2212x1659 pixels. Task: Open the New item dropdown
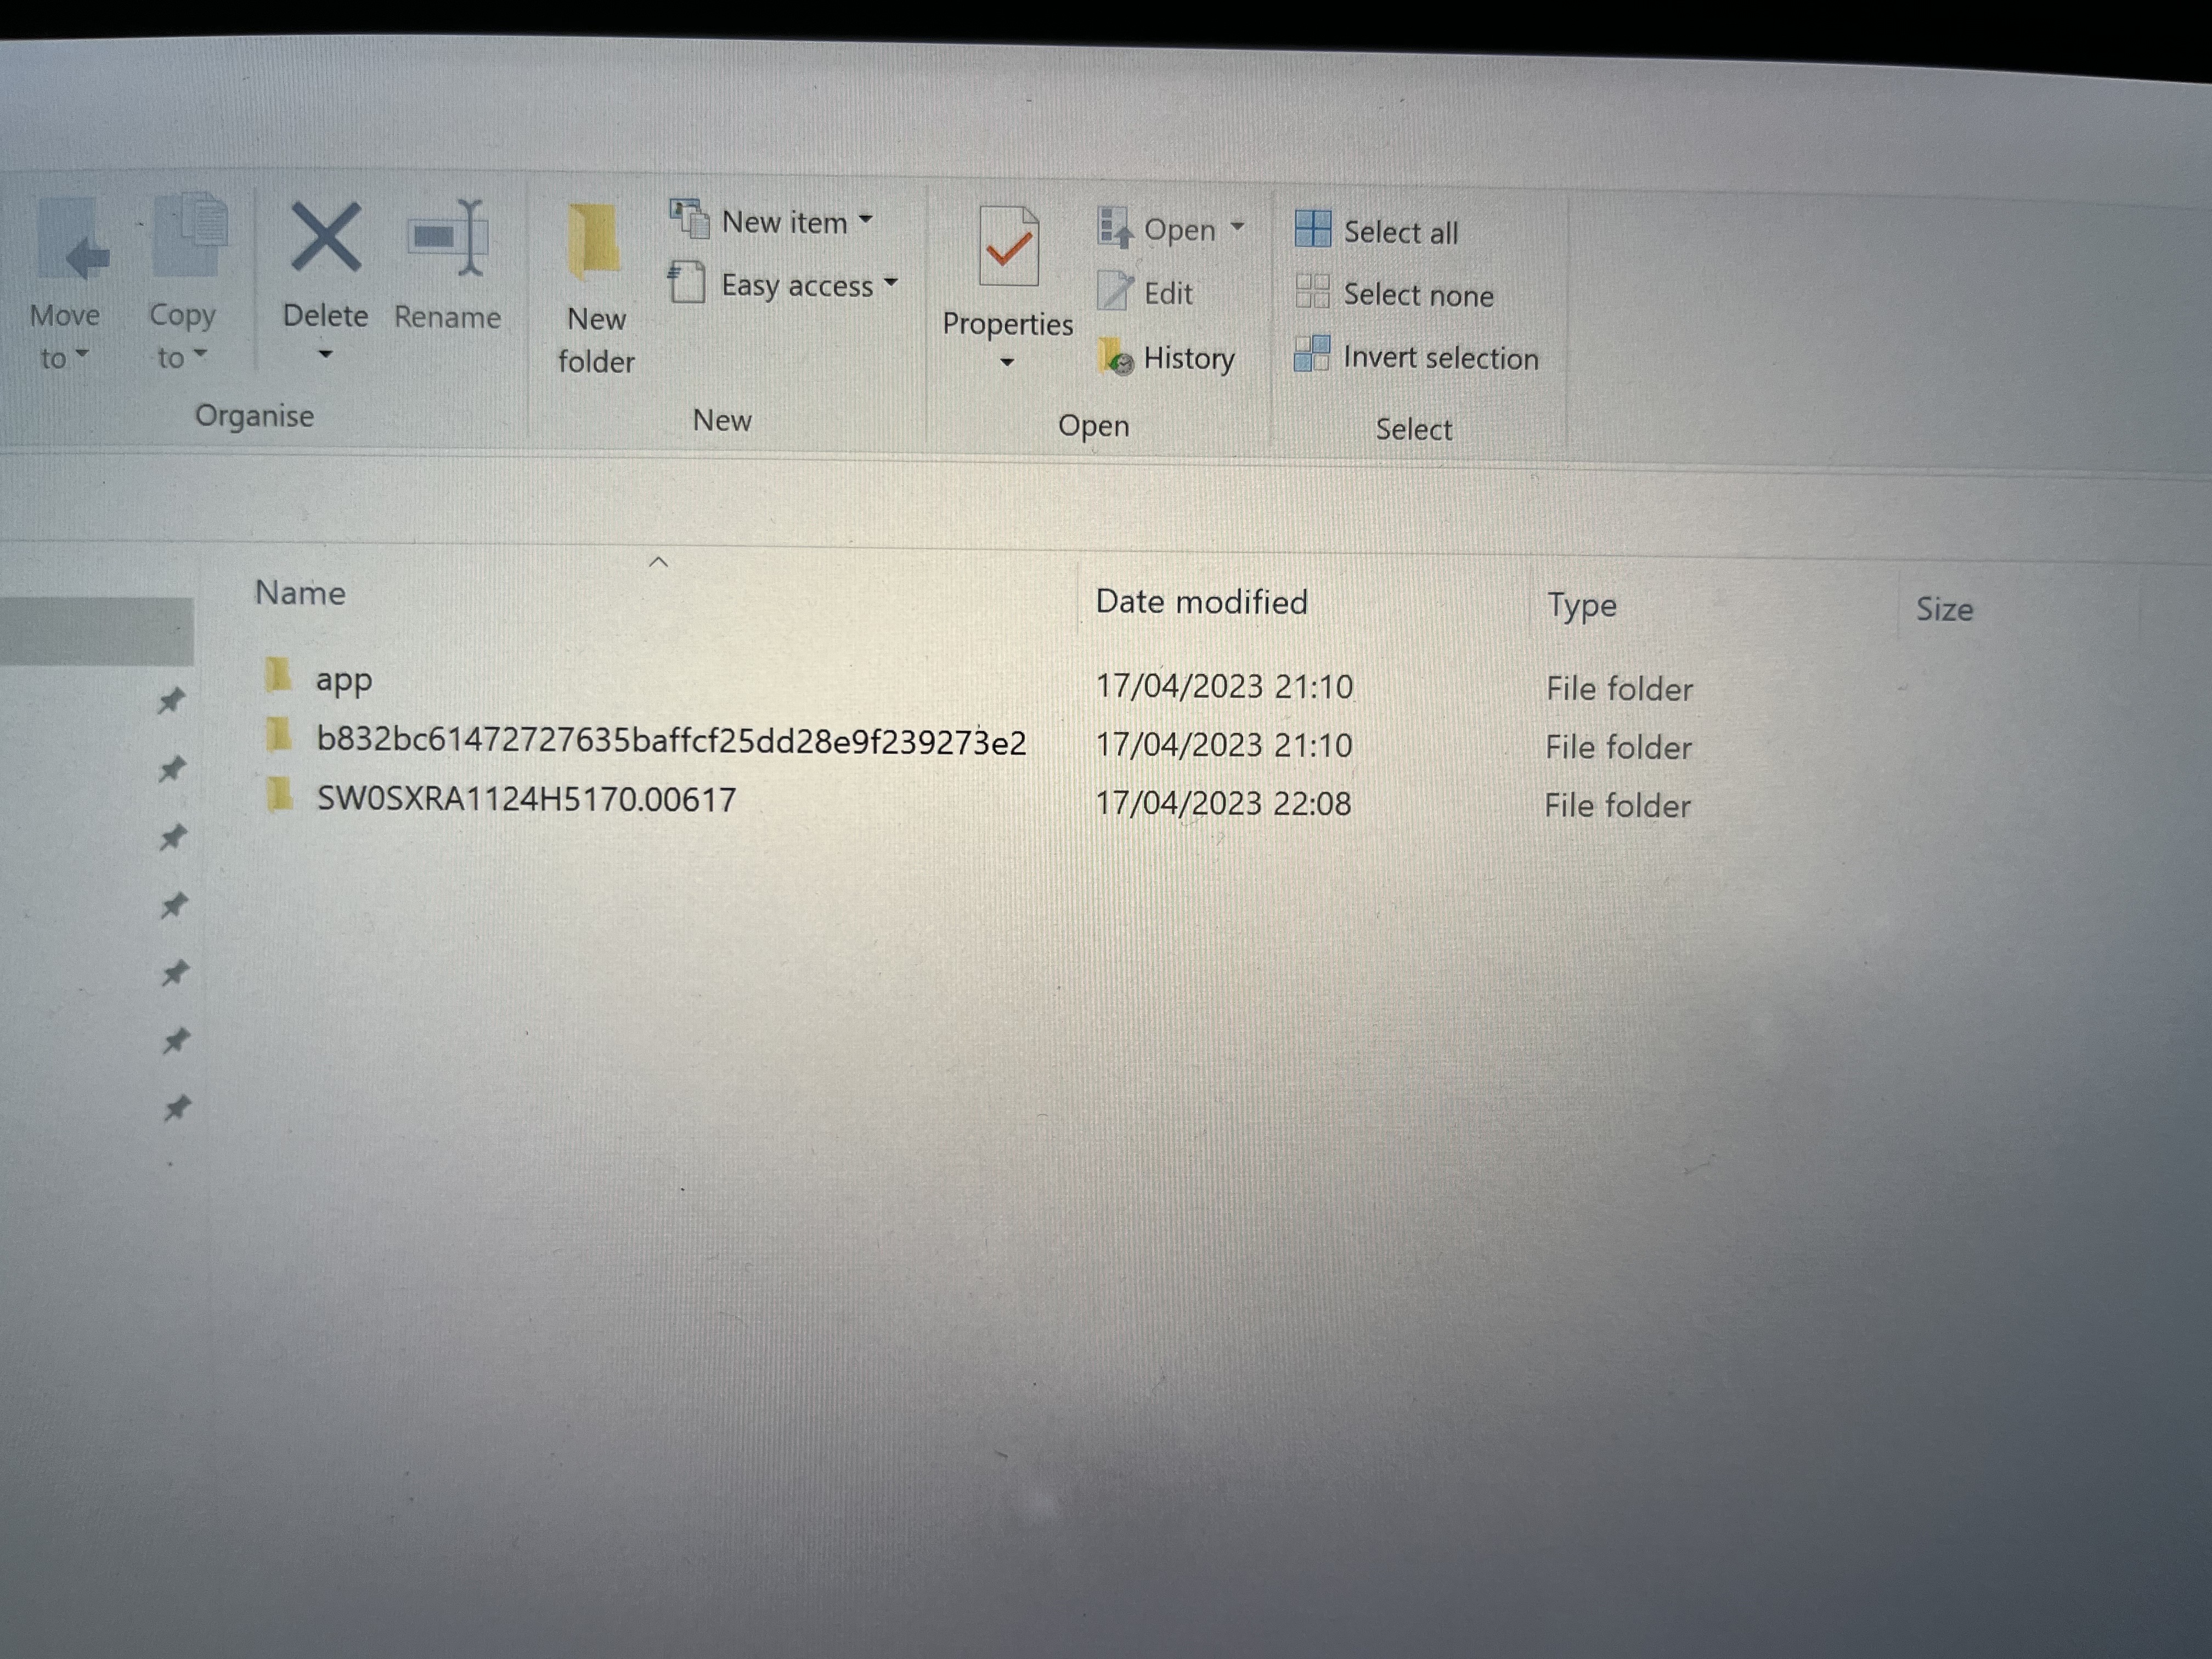pos(867,218)
